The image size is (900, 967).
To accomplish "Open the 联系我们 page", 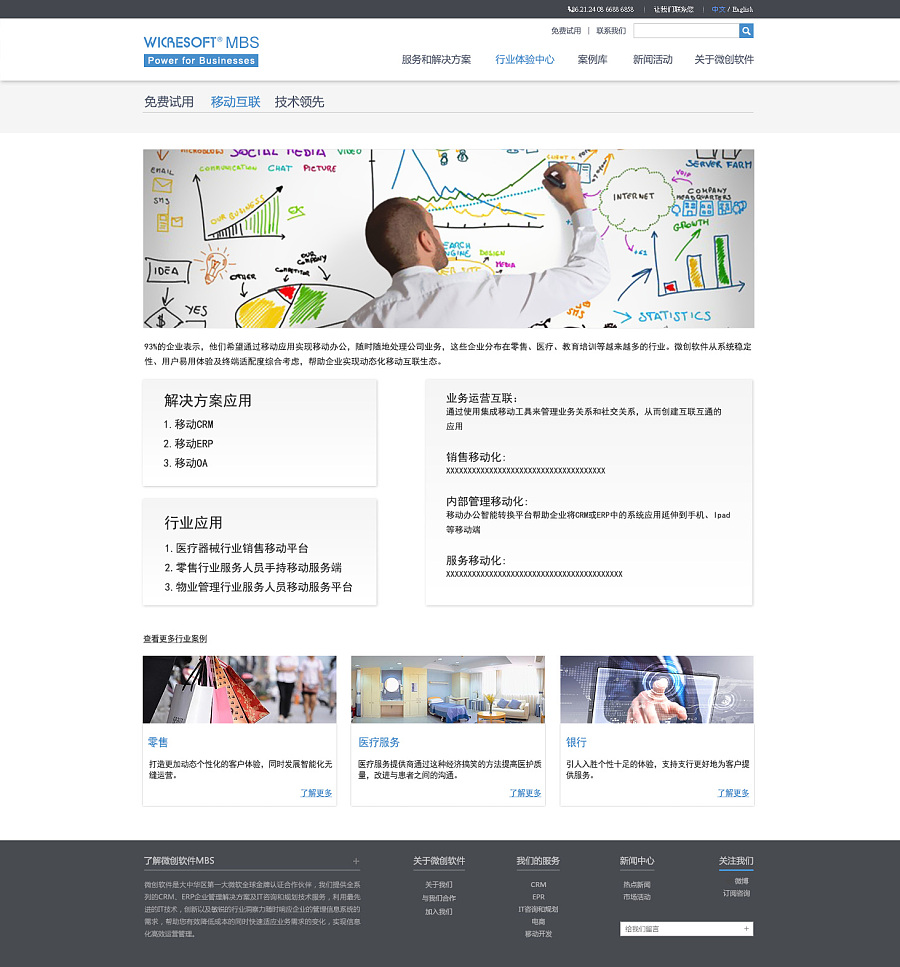I will point(611,31).
